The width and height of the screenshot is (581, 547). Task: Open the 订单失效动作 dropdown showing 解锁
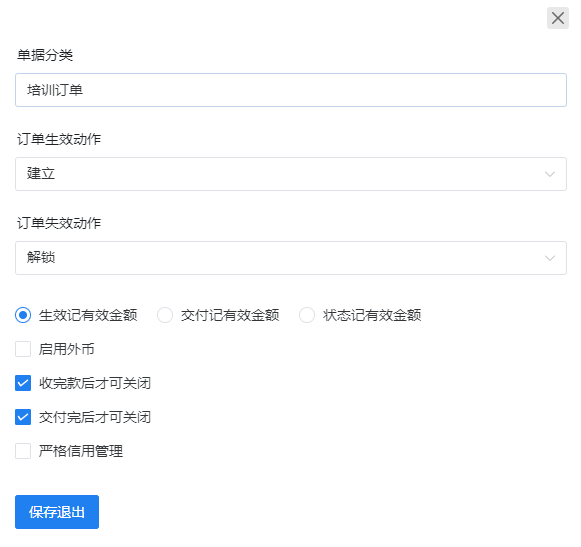coord(291,258)
